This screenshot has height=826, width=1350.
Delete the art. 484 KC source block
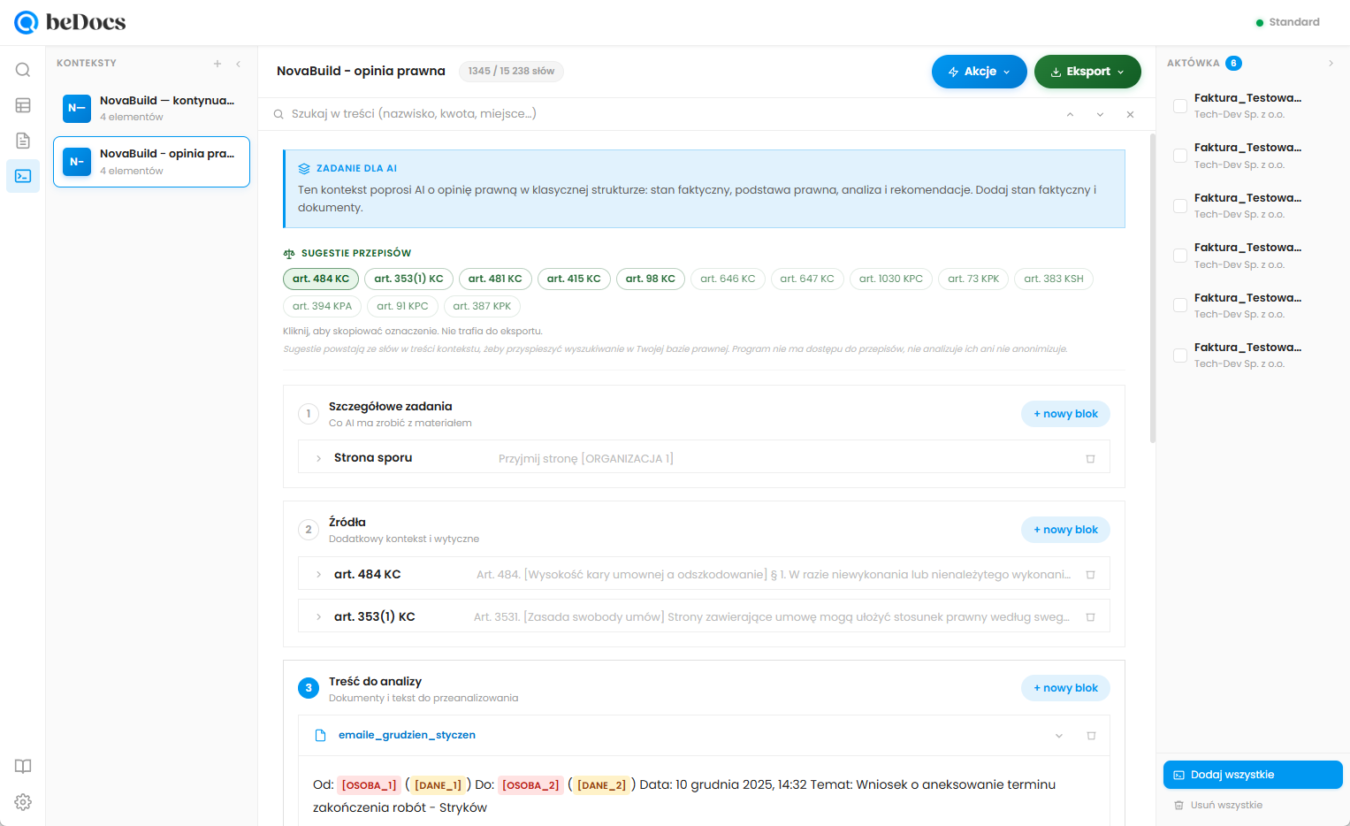coord(1090,575)
